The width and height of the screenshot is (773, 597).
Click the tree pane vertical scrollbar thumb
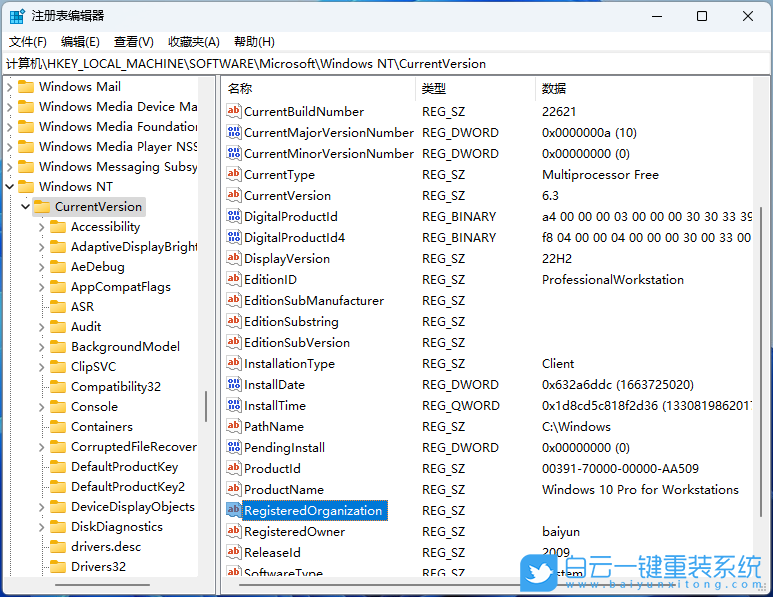click(x=206, y=406)
